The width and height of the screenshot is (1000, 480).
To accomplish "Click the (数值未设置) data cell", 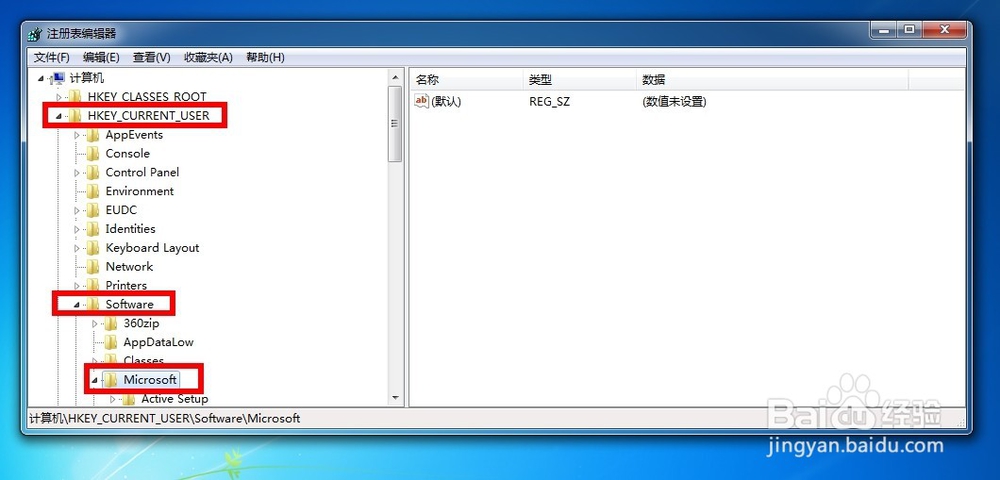I will coord(674,101).
